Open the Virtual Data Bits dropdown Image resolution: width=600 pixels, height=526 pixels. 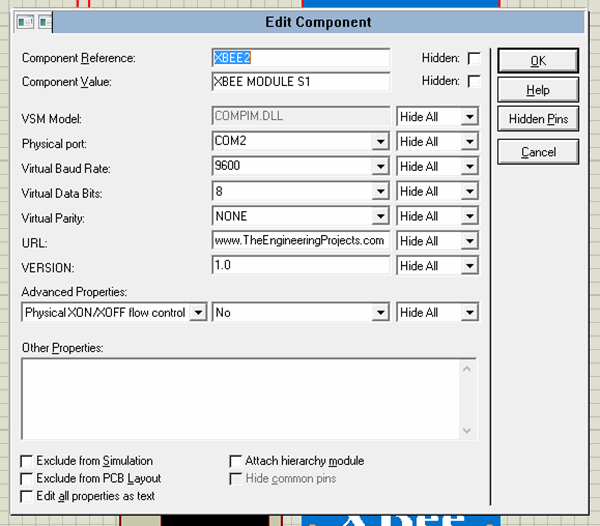[380, 192]
